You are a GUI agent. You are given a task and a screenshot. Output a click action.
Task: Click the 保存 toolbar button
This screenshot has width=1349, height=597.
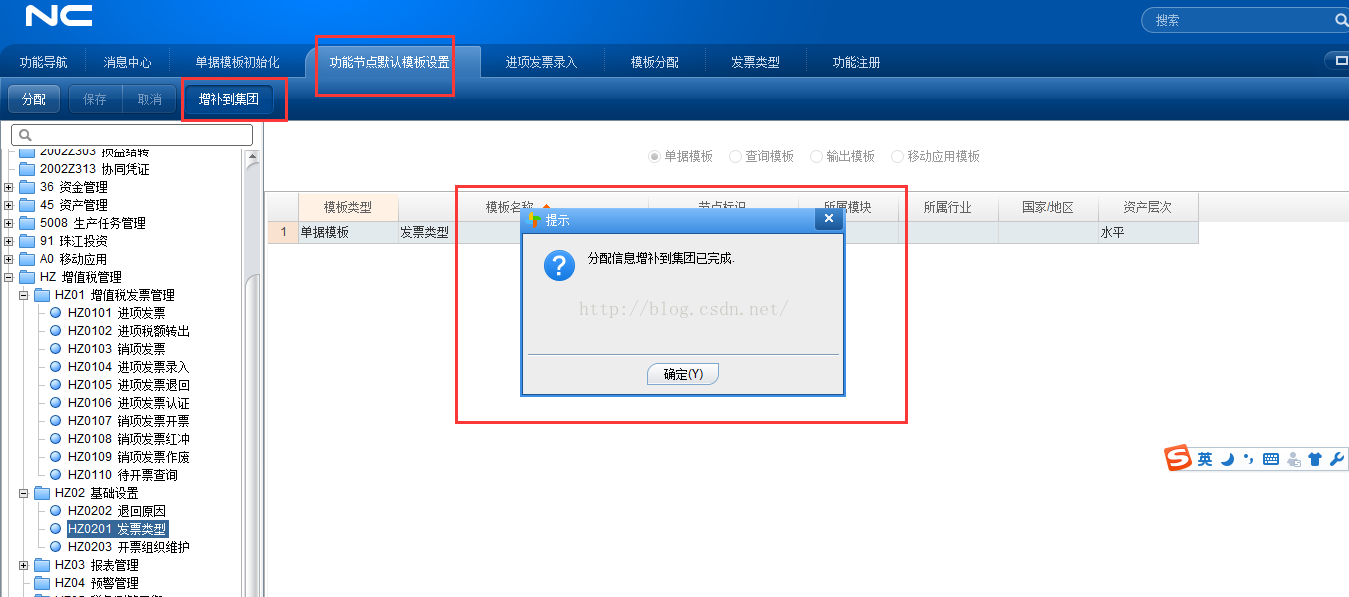point(95,99)
